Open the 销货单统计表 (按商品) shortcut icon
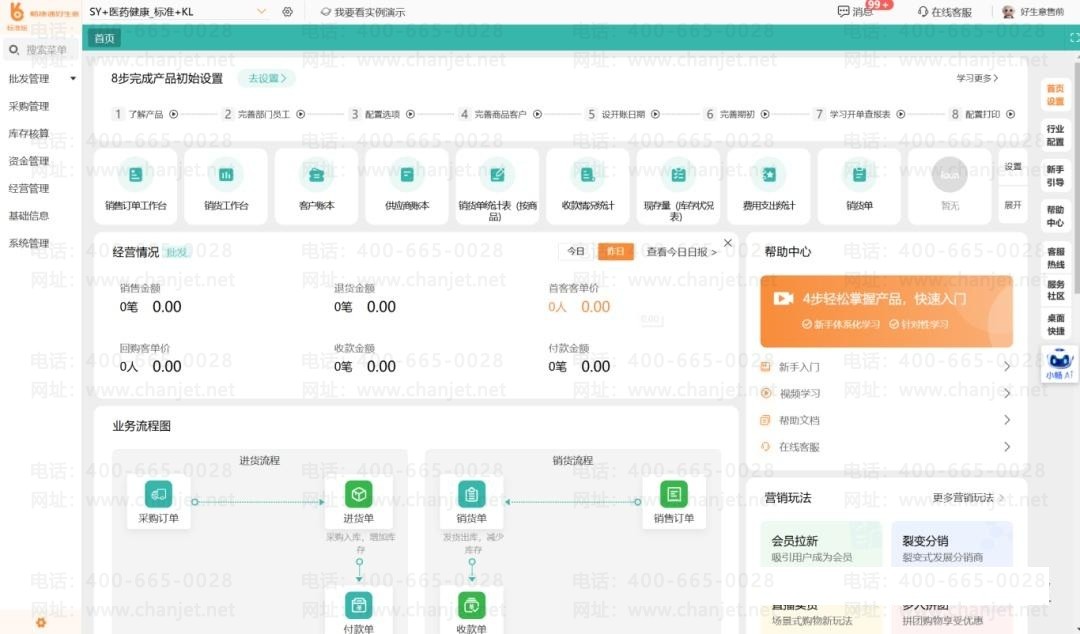 (x=497, y=175)
